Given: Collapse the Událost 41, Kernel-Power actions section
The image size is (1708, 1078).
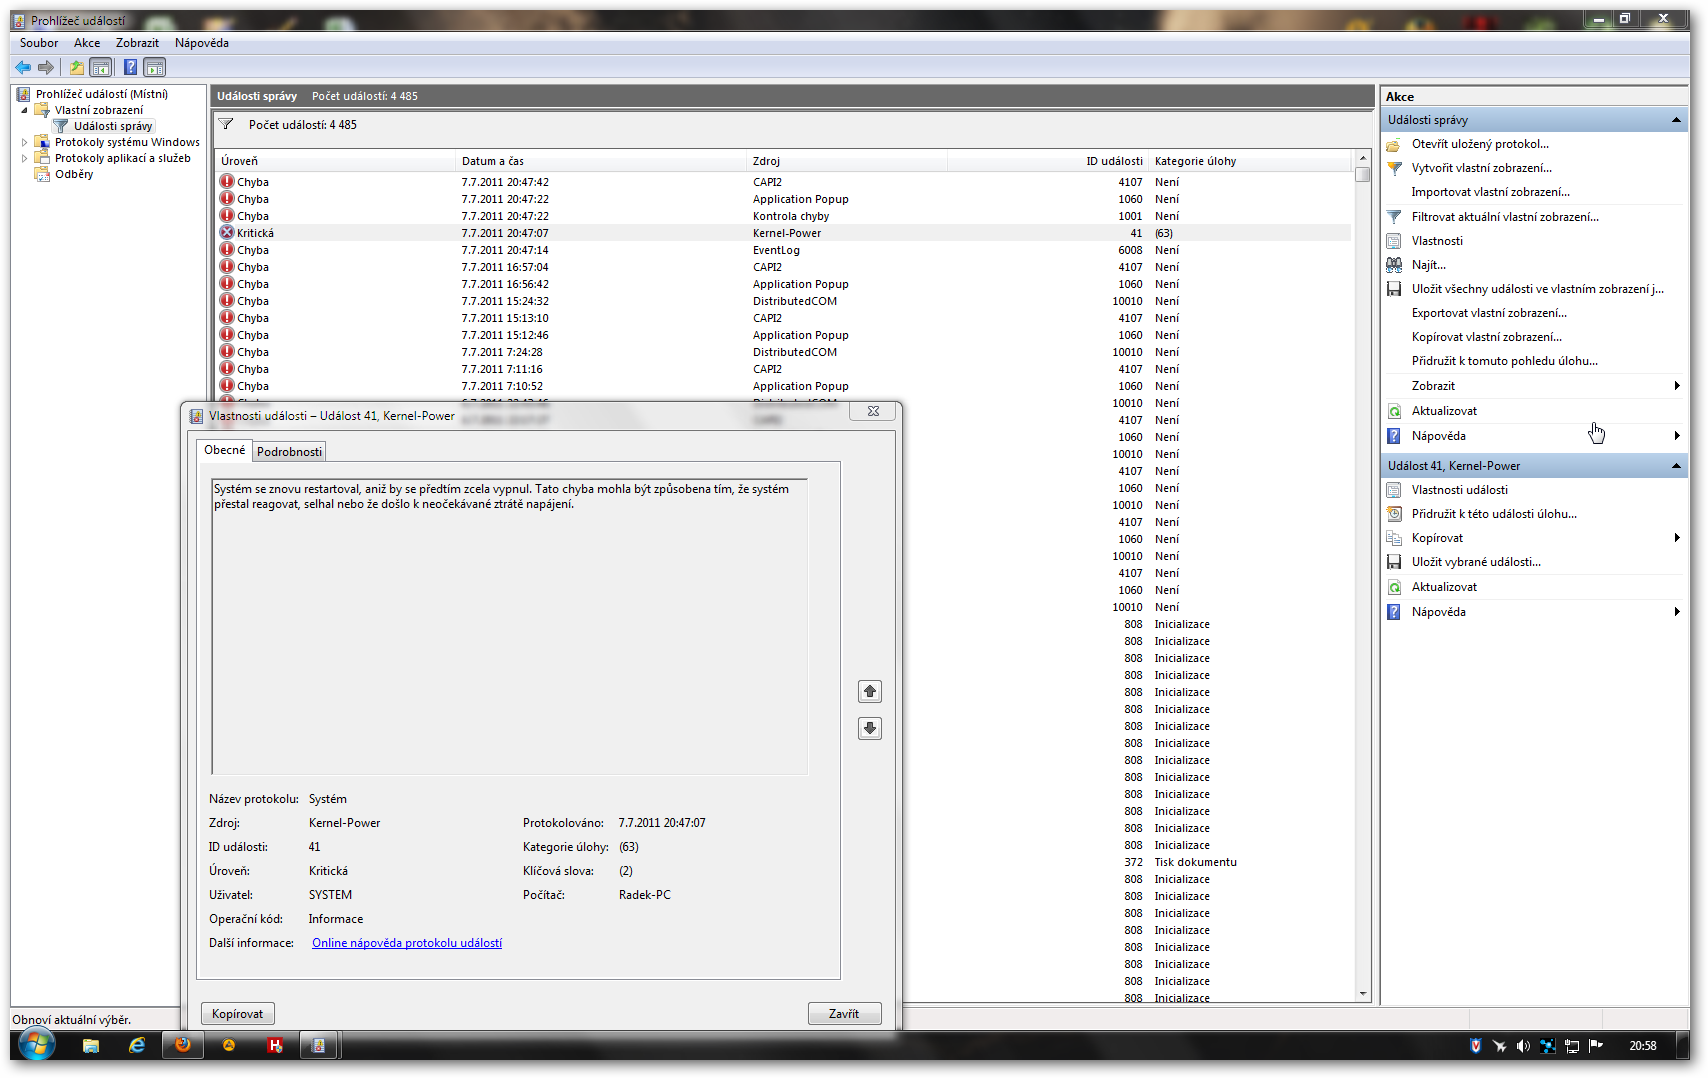Looking at the screenshot, I should (1677, 466).
